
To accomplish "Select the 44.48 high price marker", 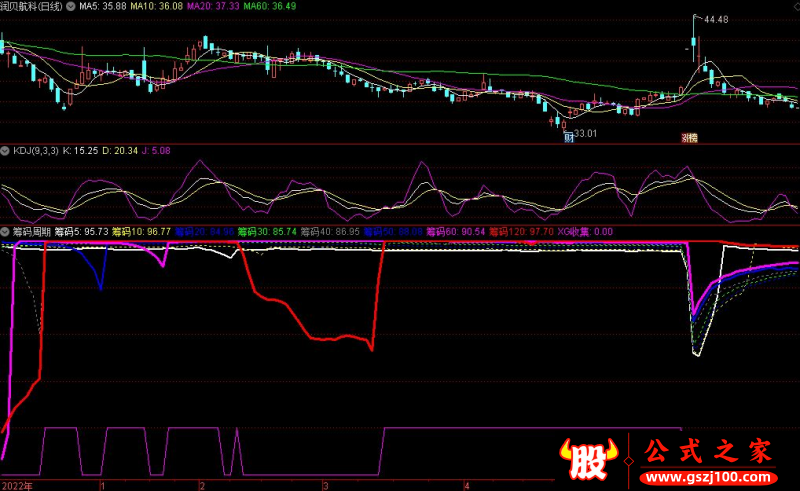I will tap(715, 19).
